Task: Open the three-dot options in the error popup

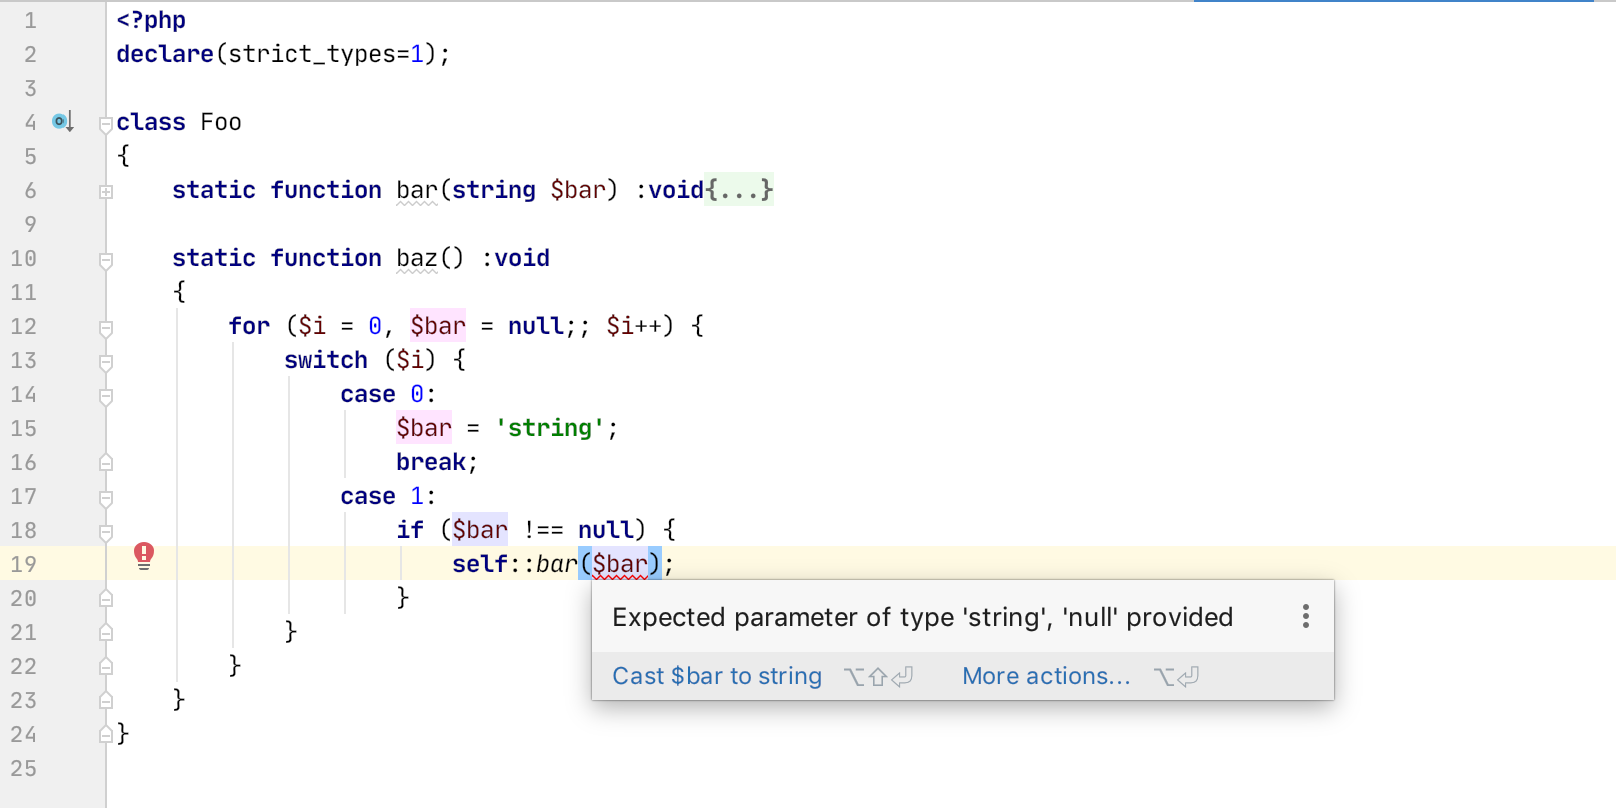Action: 1305,616
